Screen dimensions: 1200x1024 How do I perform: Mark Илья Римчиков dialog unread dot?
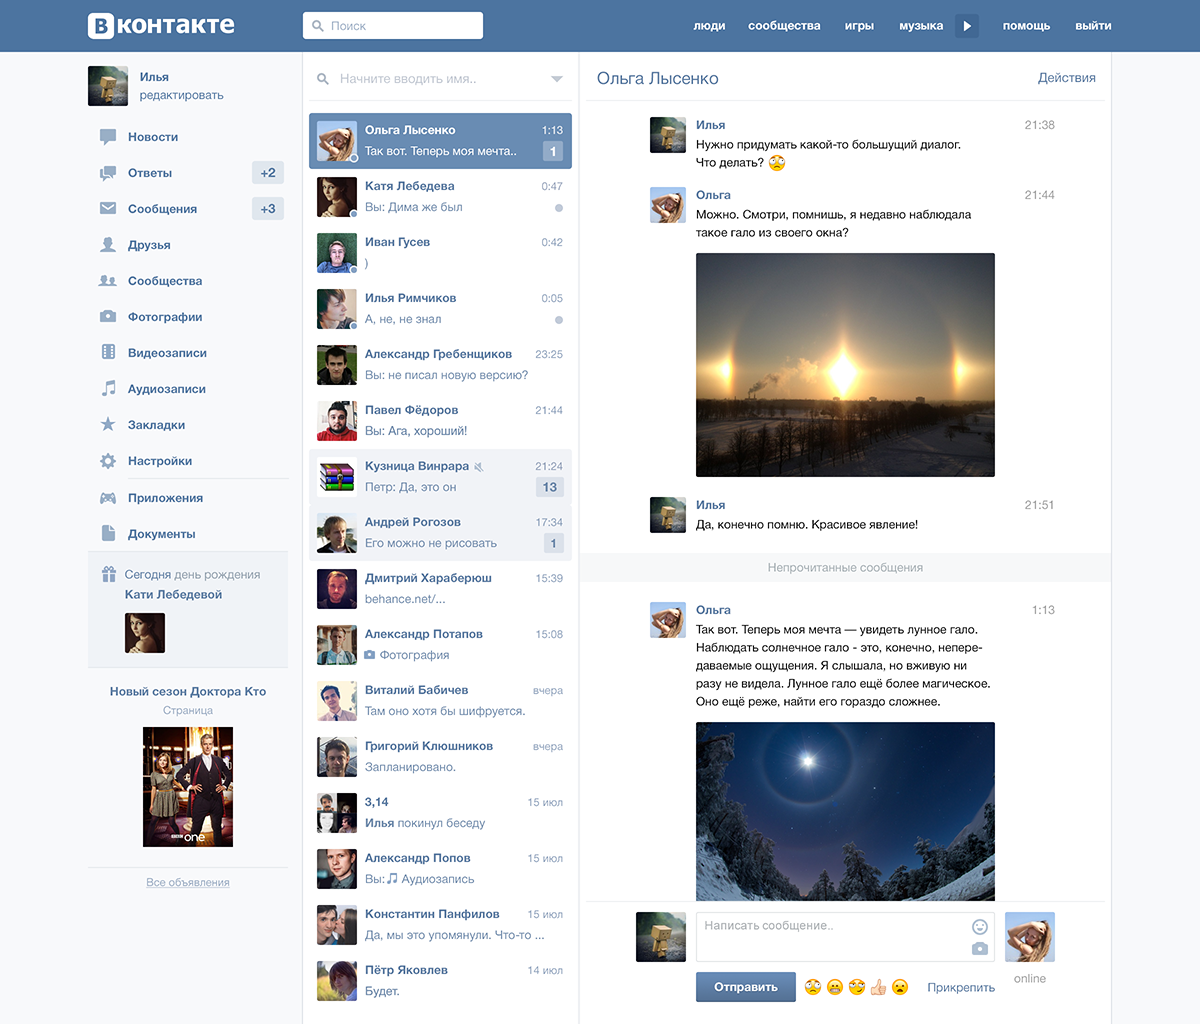point(559,320)
